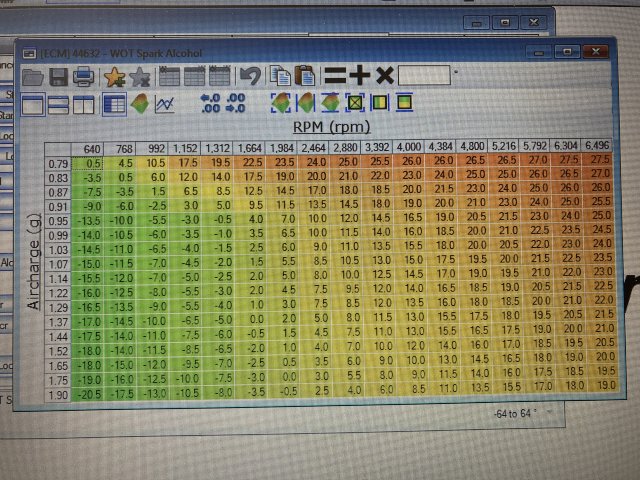The height and width of the screenshot is (480, 640).
Task: Click the plus sign add-value button
Action: click(360, 76)
